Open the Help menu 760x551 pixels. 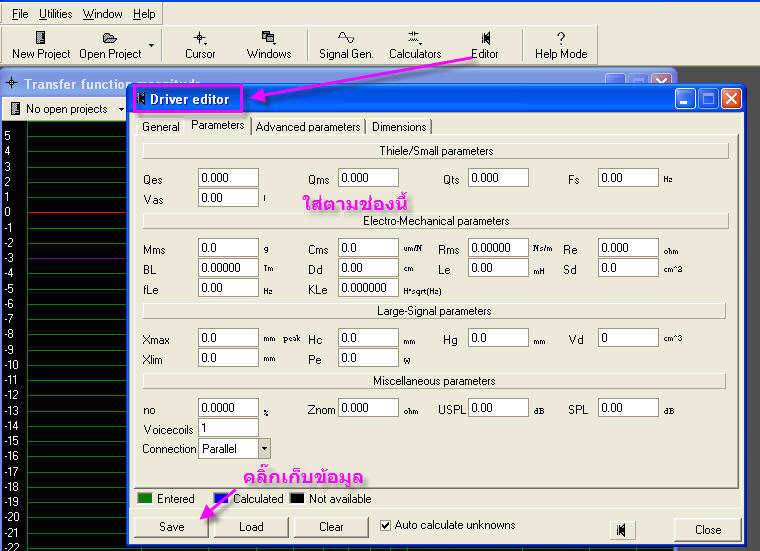pos(144,14)
